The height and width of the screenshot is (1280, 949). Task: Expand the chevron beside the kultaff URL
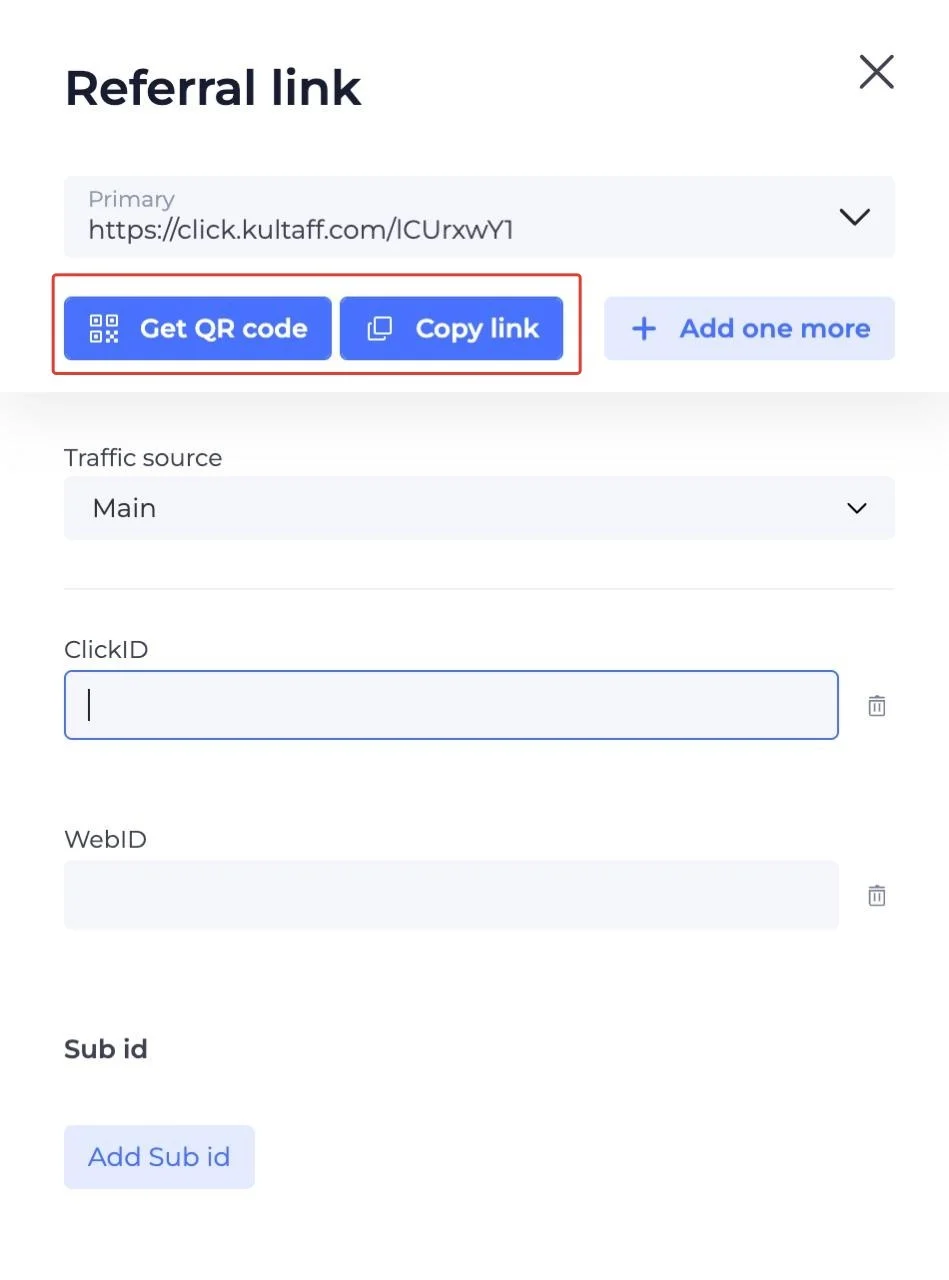click(x=854, y=217)
